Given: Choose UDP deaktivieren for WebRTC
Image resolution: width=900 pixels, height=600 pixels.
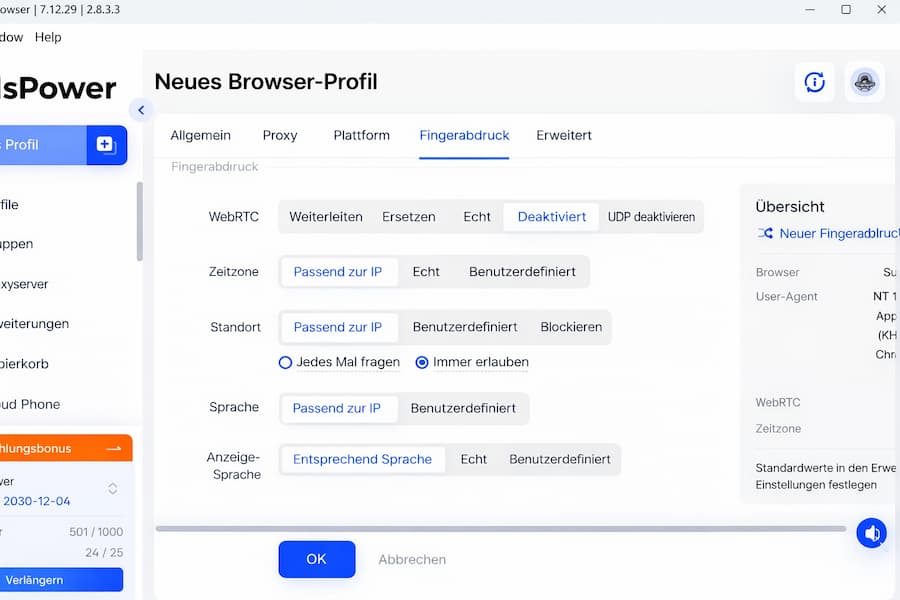Looking at the screenshot, I should [651, 217].
